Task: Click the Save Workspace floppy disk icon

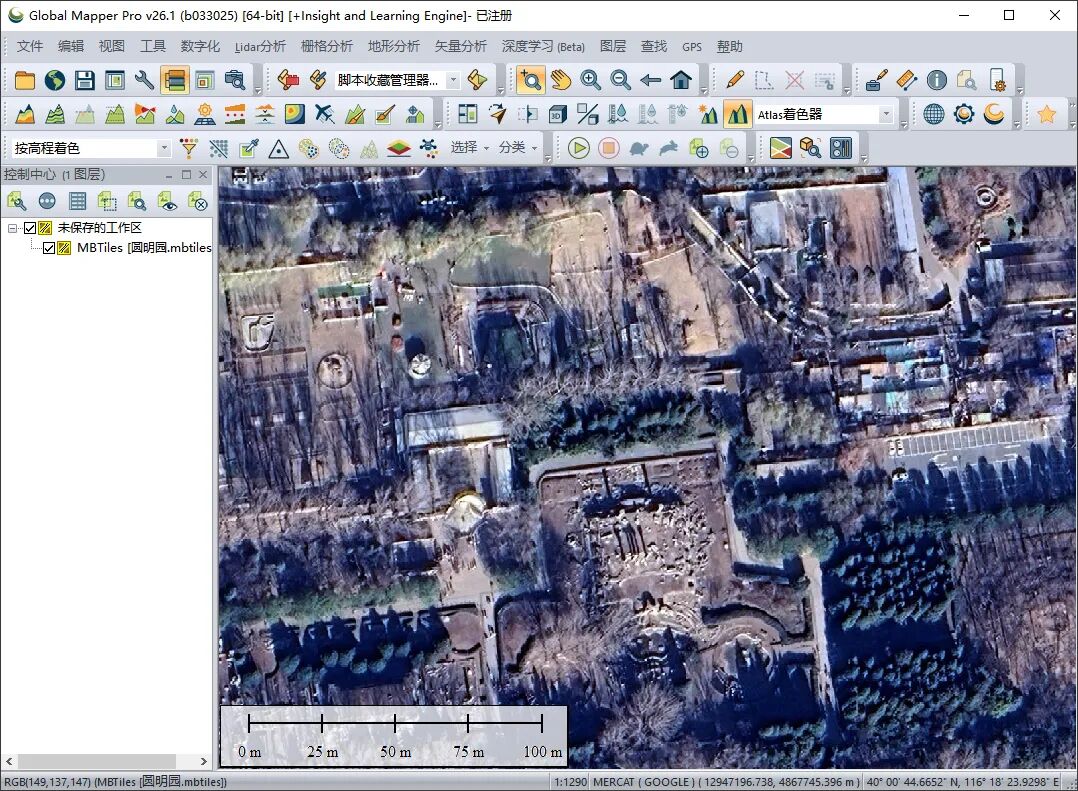Action: (x=85, y=80)
